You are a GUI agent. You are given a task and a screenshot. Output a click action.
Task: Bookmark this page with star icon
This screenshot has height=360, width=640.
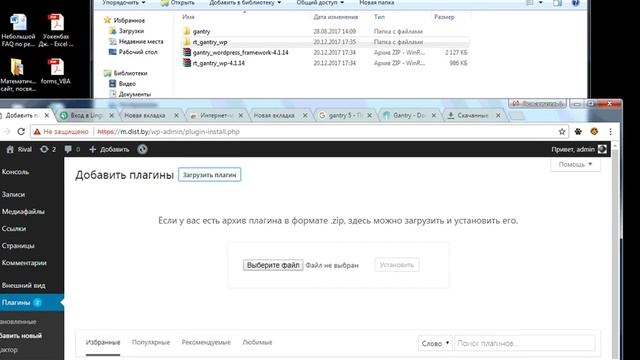(562, 131)
